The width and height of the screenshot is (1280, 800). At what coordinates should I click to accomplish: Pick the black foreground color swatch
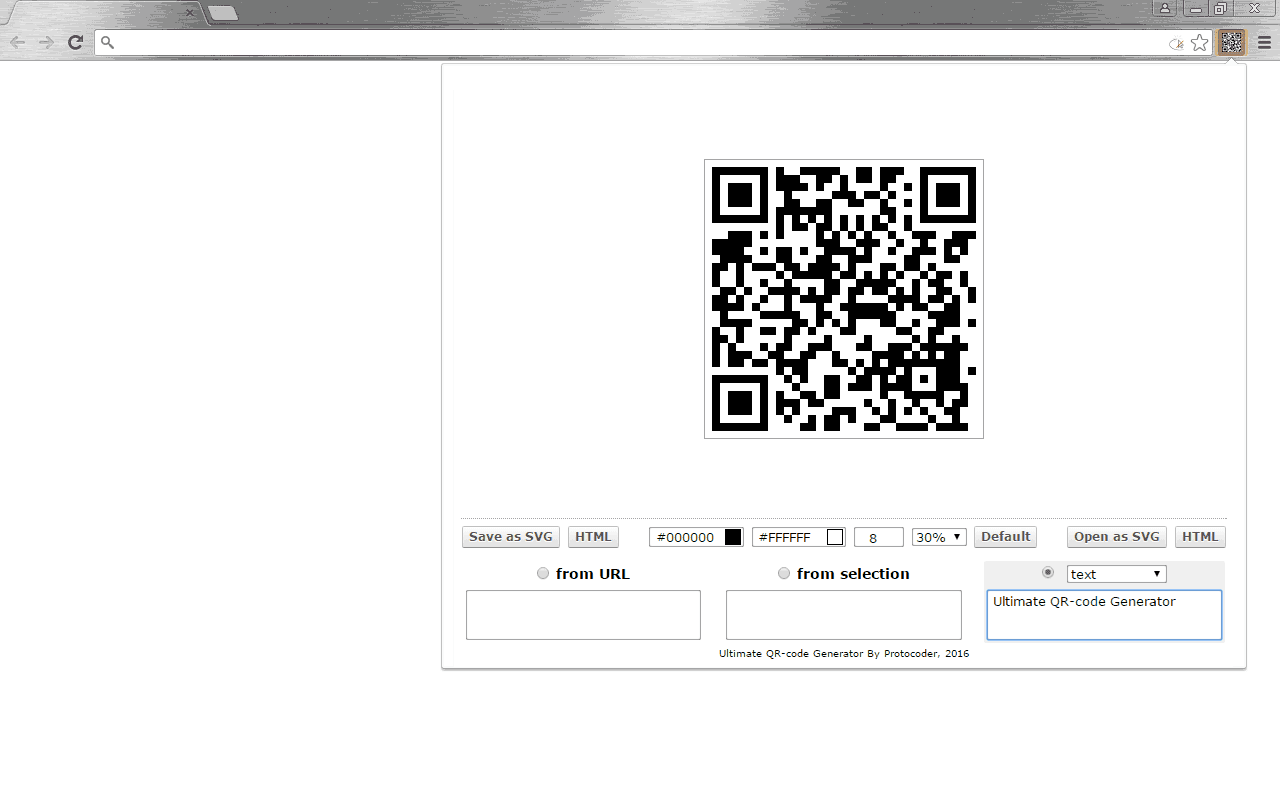tap(733, 537)
